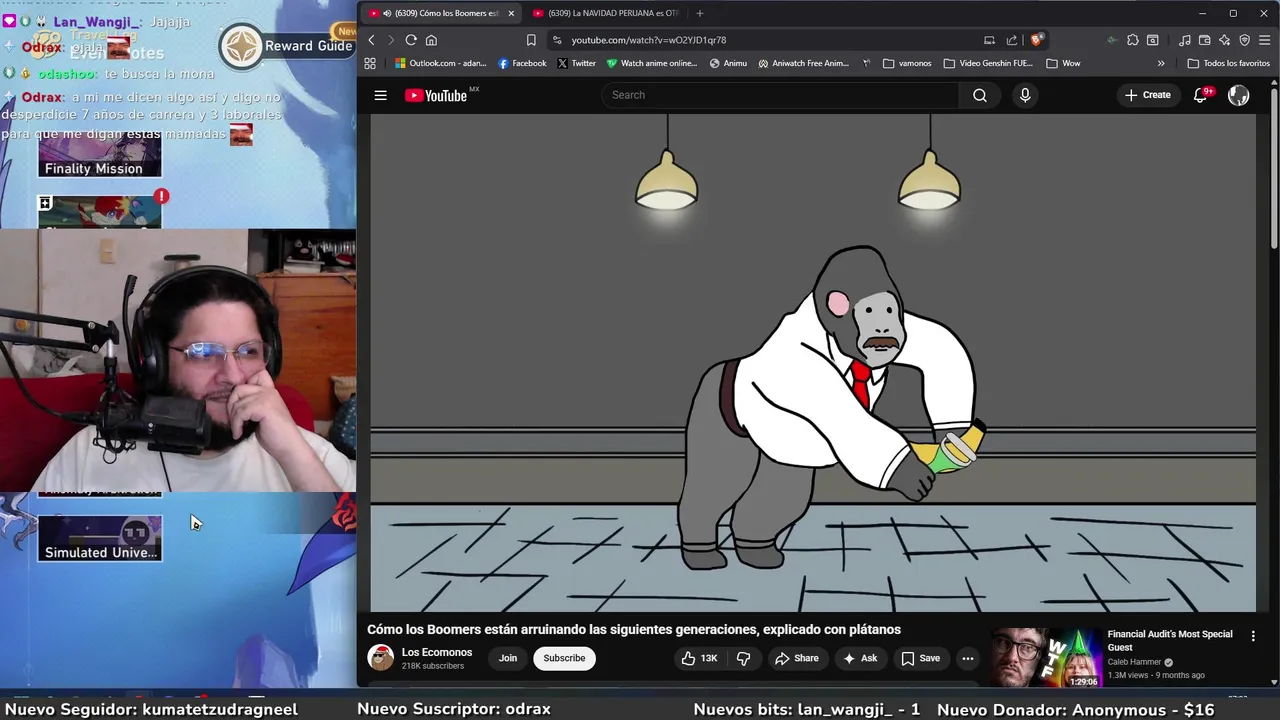Subscribe to Los Ecomonos
Screen dimensions: 1280x720
tap(564, 658)
